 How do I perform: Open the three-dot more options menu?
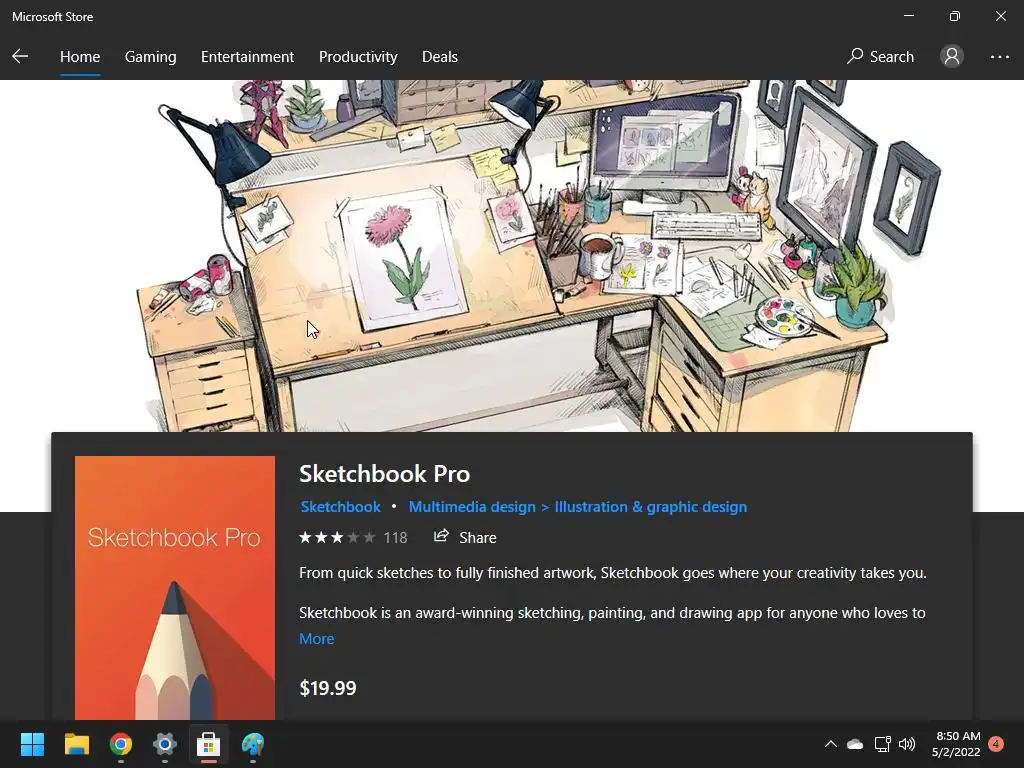[1000, 57]
